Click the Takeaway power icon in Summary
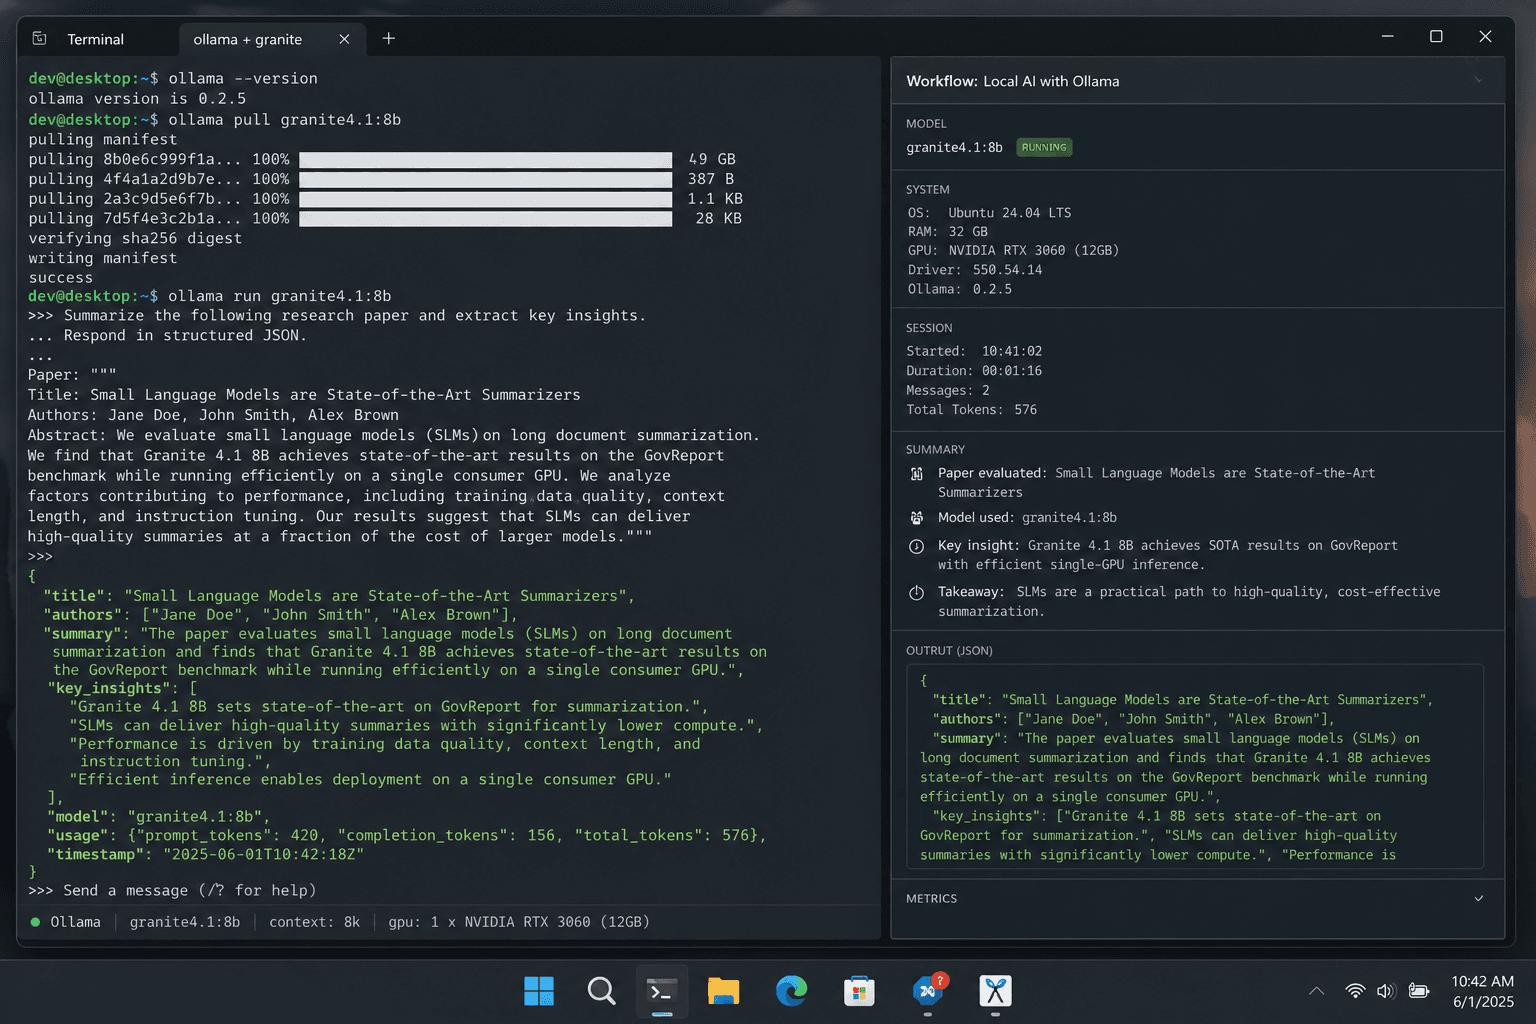 (x=917, y=592)
